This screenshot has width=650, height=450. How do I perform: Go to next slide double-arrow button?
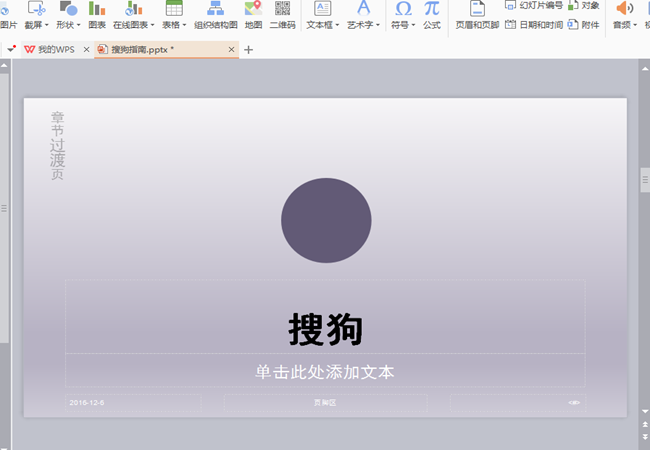[x=645, y=437]
